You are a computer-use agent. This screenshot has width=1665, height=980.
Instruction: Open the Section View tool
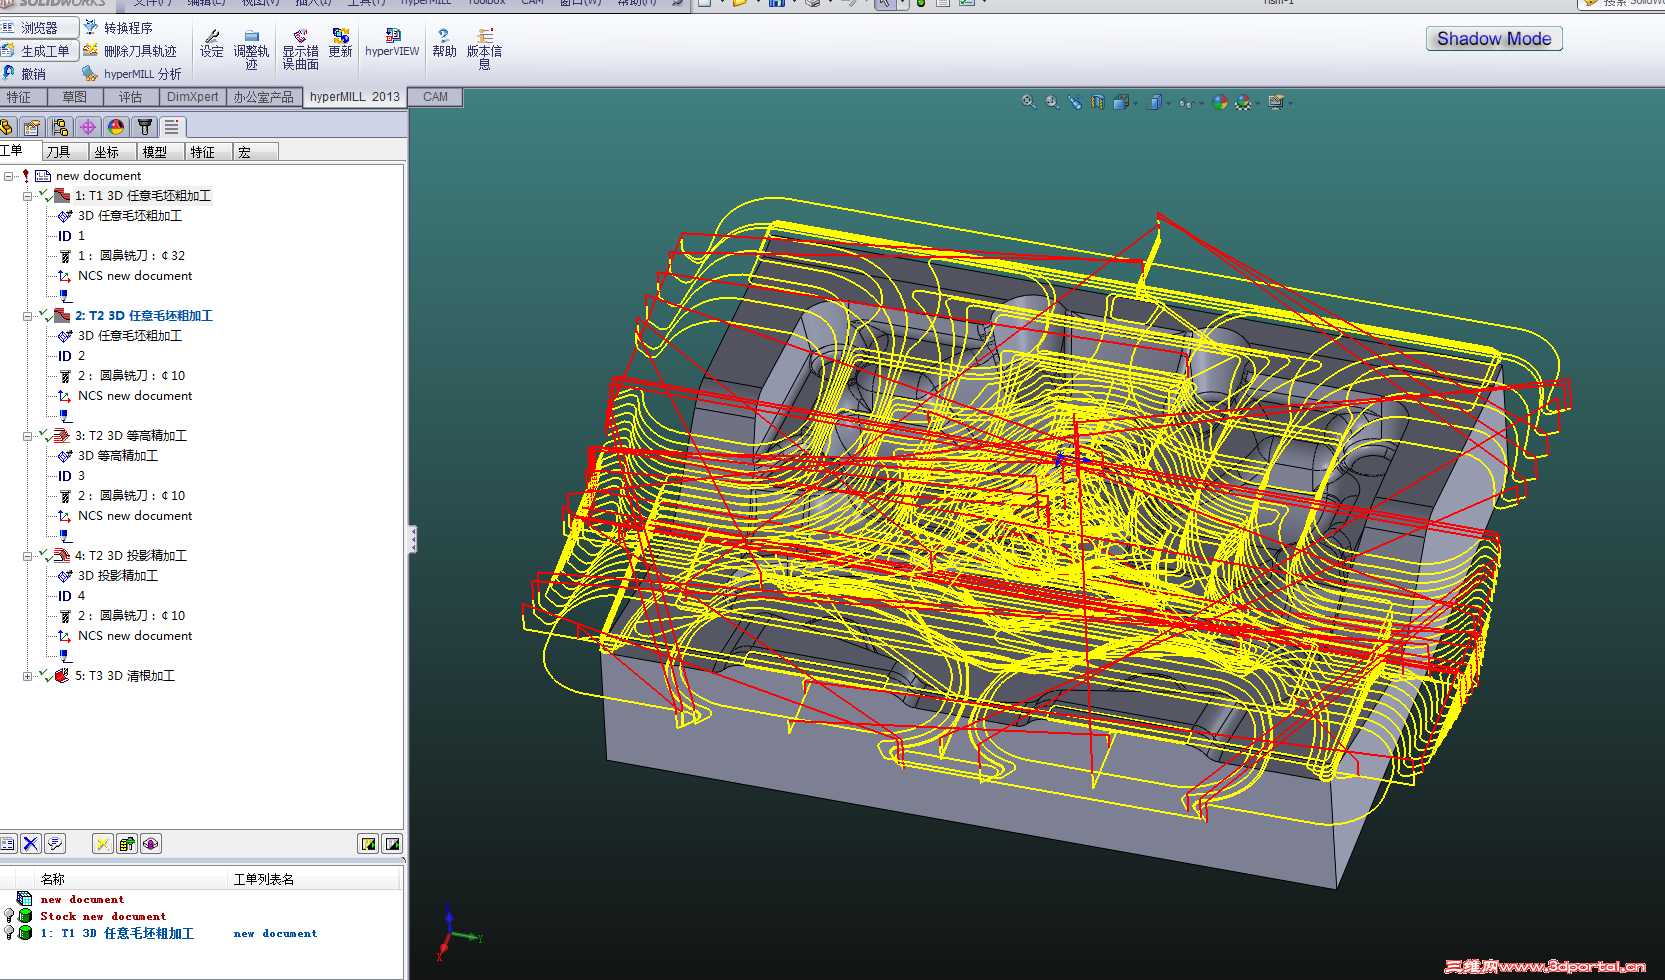point(1098,102)
